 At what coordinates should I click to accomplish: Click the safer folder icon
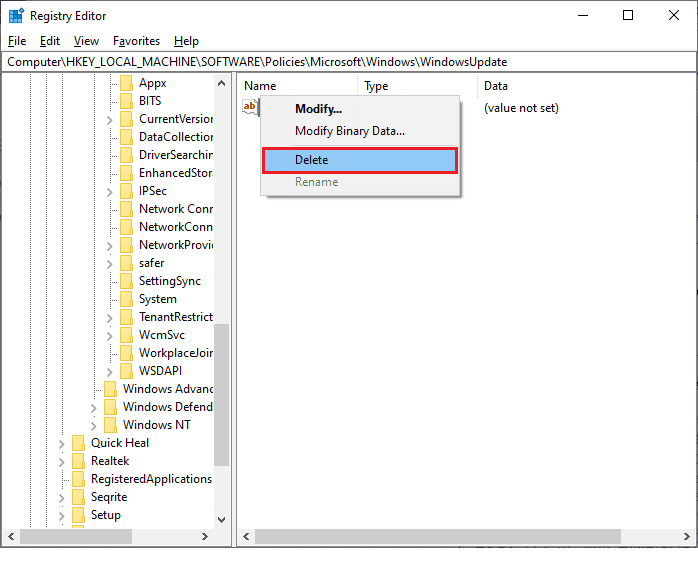(x=126, y=263)
